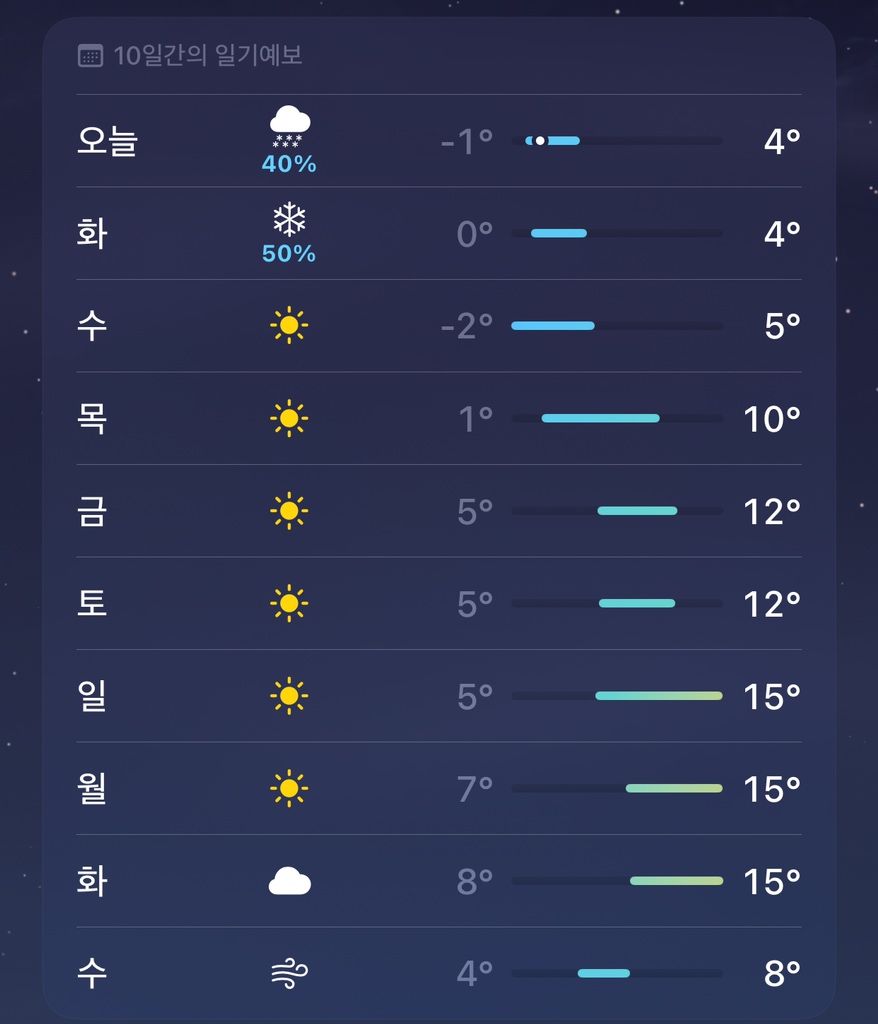This screenshot has height=1024, width=878.
Task: Open the 오늘 forecast row label
Action: (107, 142)
